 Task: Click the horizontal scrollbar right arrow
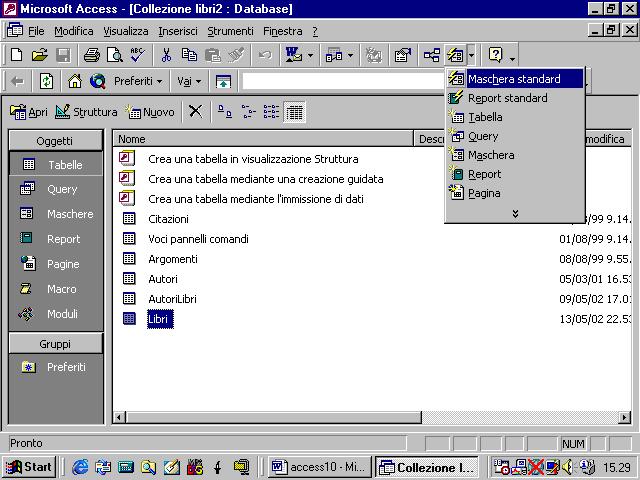(x=624, y=417)
